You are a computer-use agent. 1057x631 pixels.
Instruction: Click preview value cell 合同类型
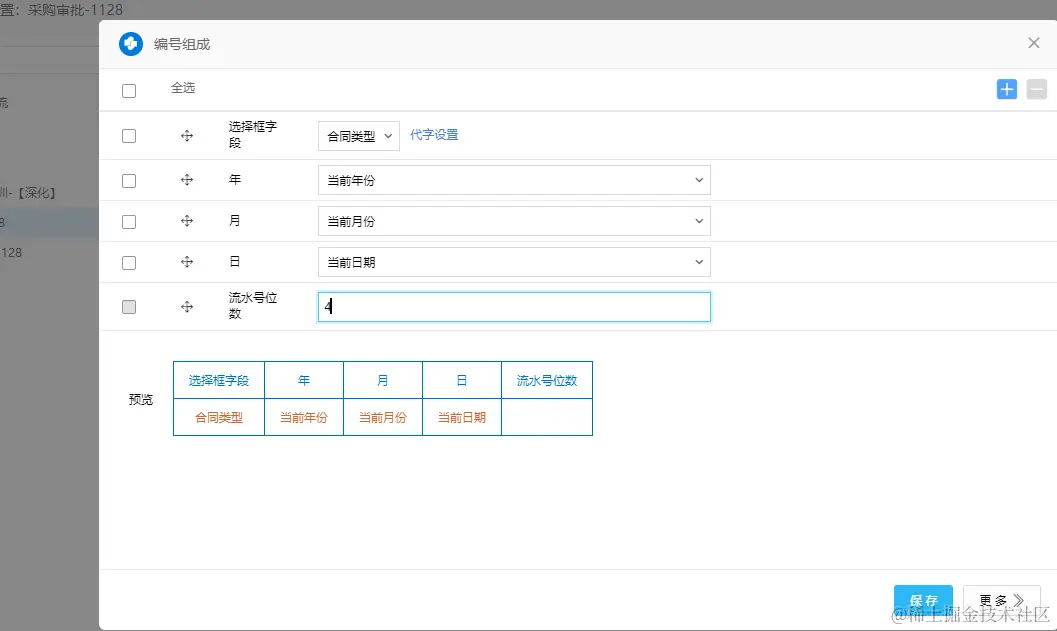pos(219,417)
